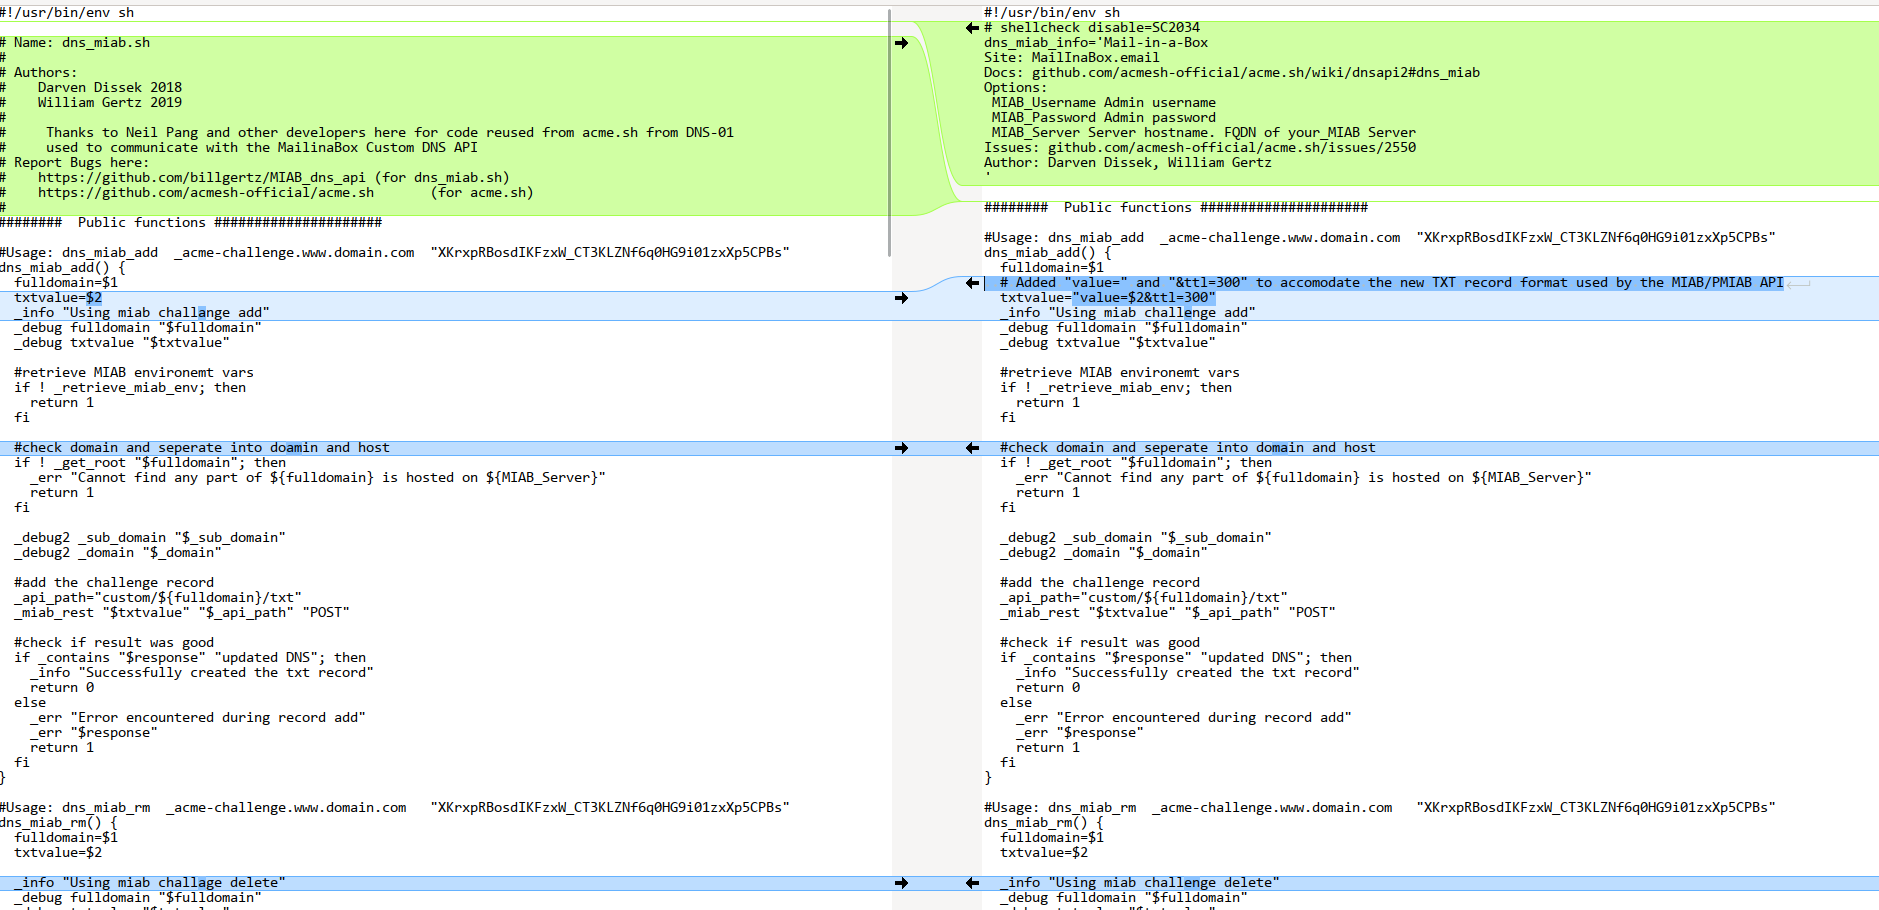The height and width of the screenshot is (910, 1879).
Task: Click '#Usage: dns_miab_rm' line in left pane
Action: coord(395,808)
